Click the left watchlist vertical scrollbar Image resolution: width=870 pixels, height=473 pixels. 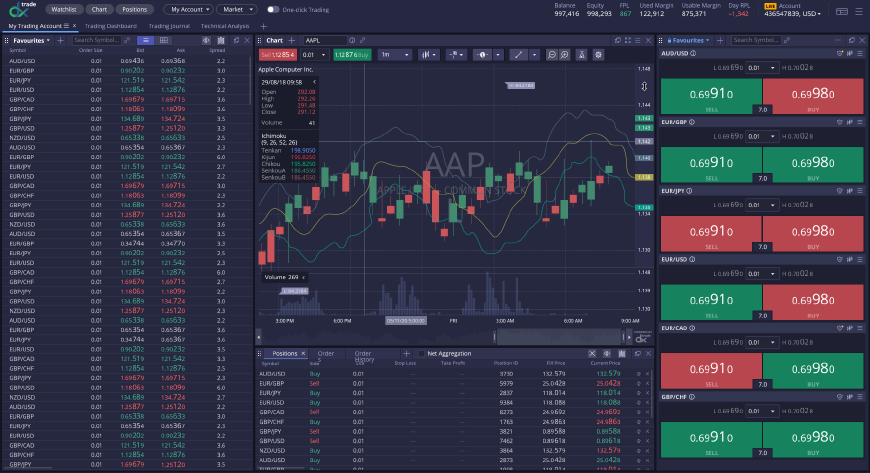[x=251, y=80]
